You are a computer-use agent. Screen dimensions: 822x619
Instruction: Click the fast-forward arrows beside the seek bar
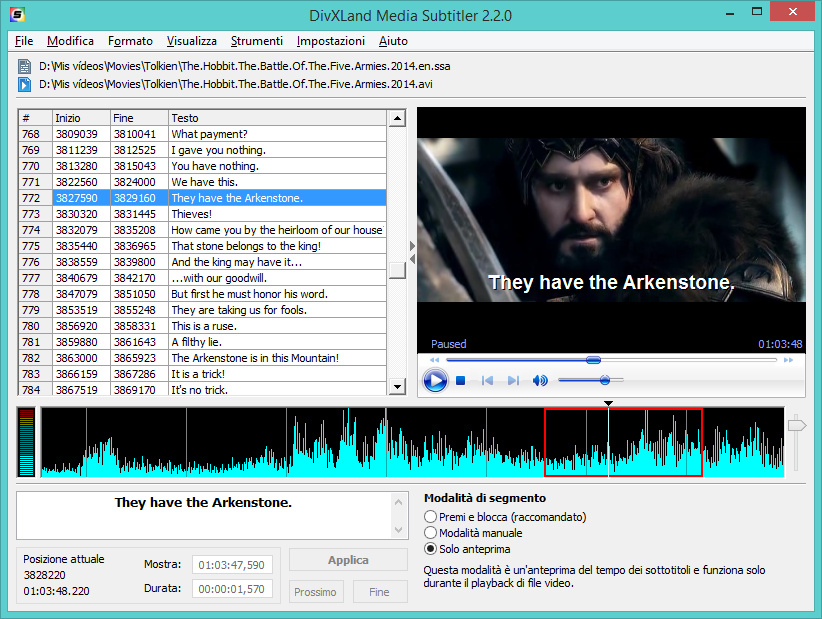click(x=789, y=360)
